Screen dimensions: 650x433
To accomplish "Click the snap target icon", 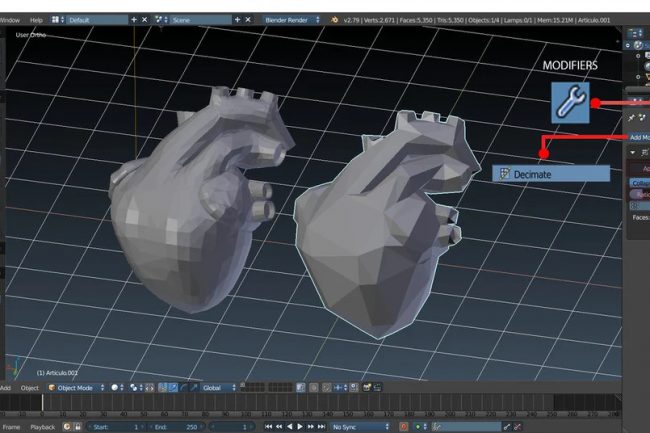I will 354,388.
